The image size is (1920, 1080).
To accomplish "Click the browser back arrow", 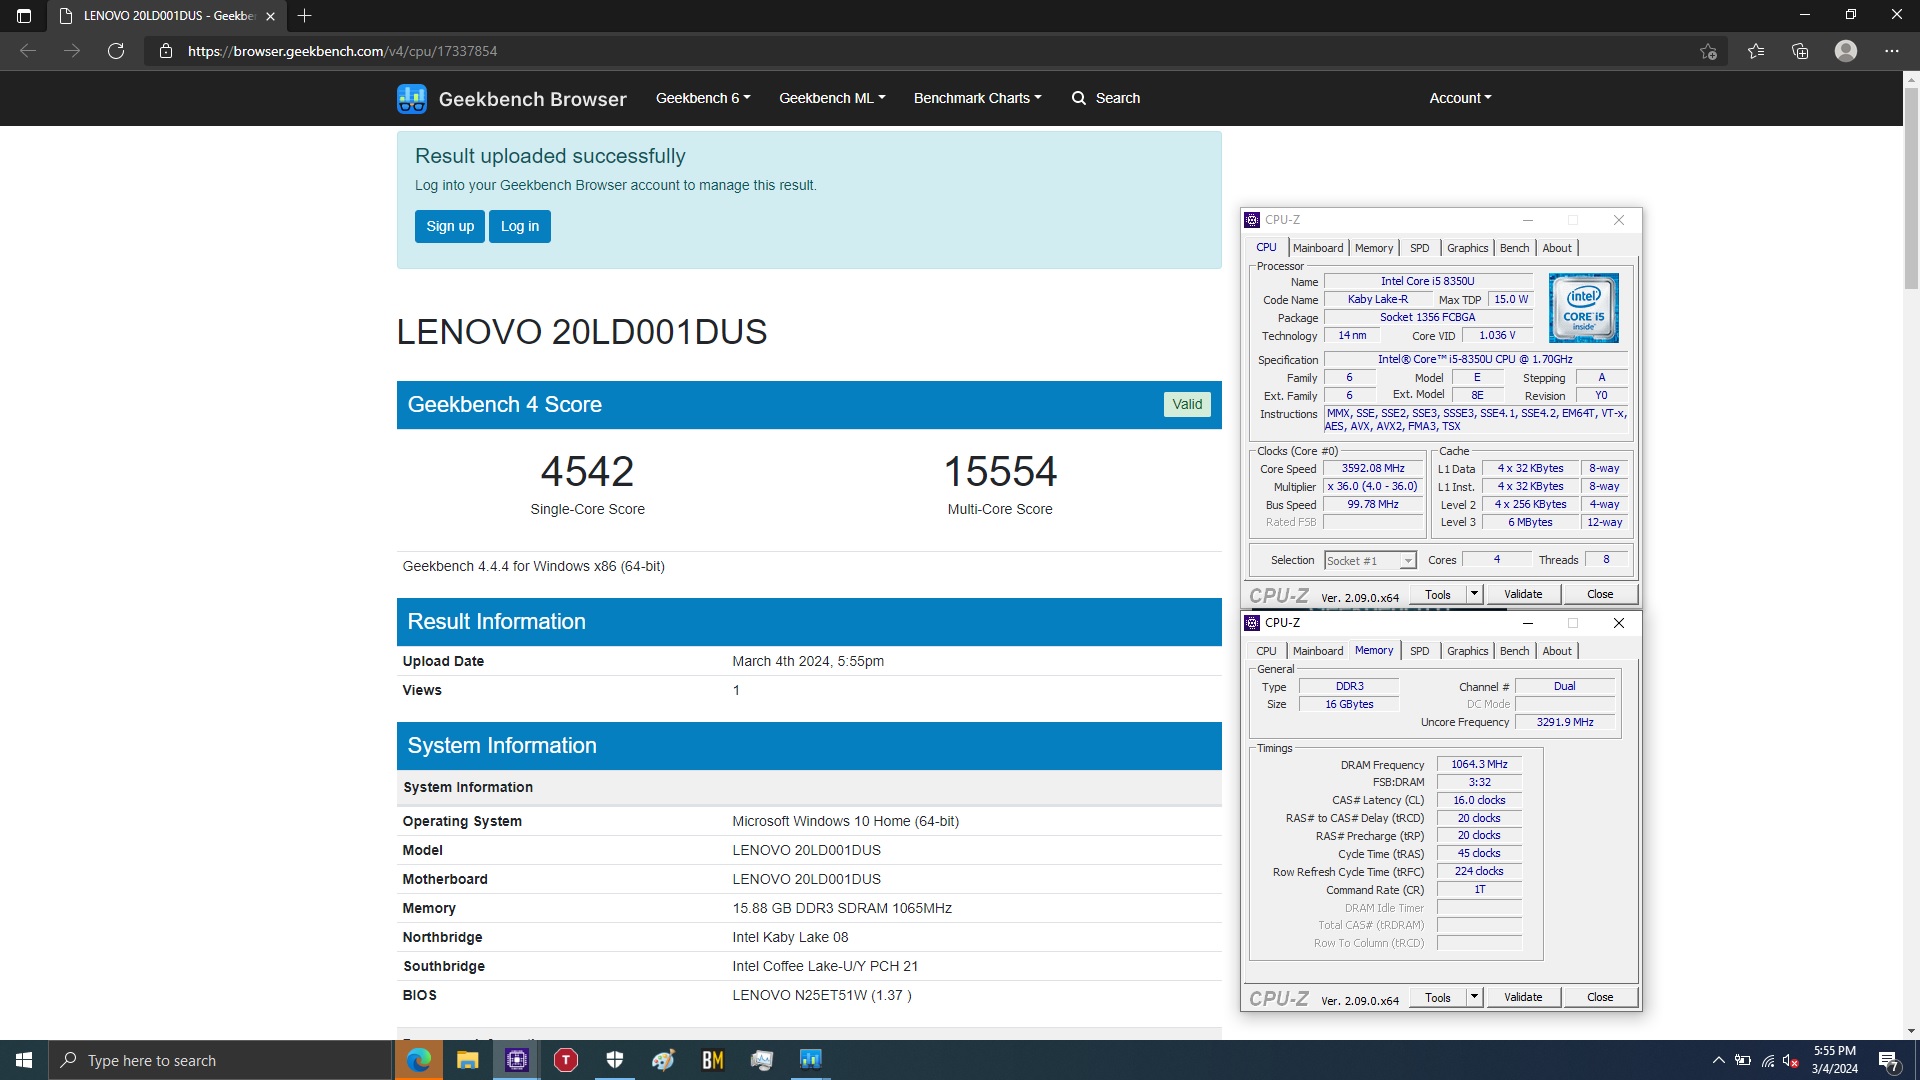I will (28, 51).
